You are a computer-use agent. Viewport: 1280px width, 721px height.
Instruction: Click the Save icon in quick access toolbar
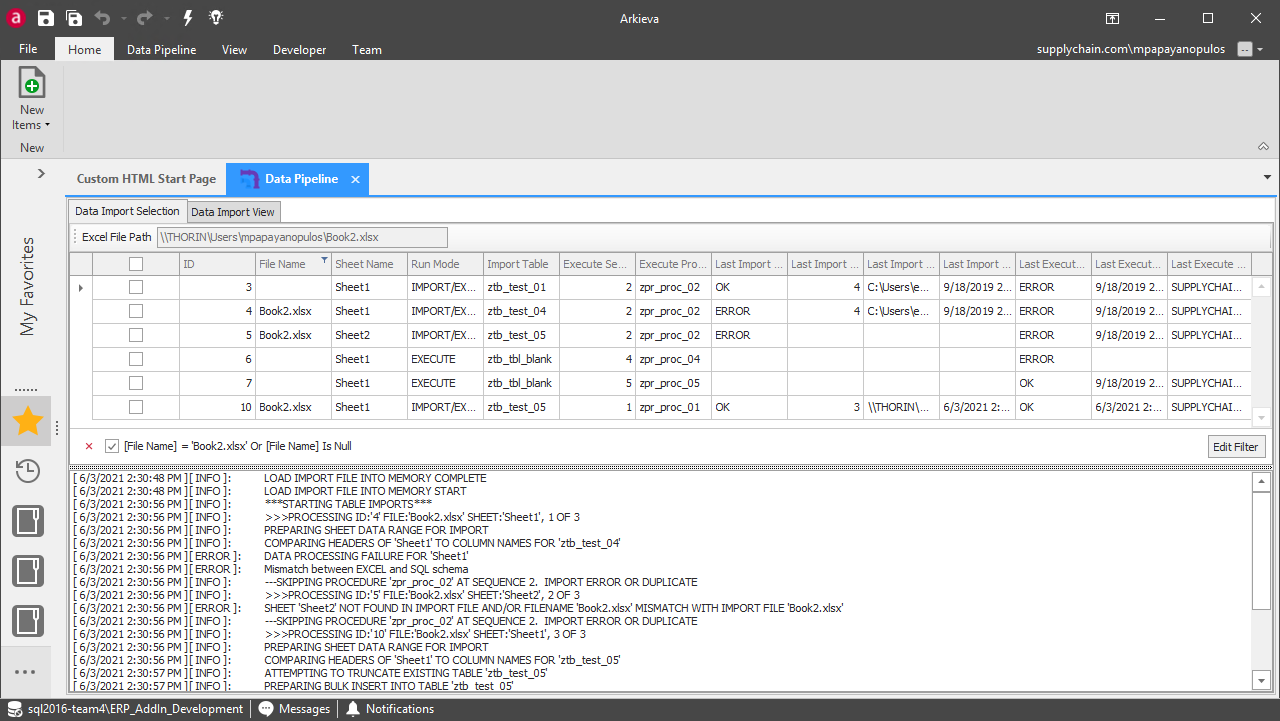(x=46, y=18)
